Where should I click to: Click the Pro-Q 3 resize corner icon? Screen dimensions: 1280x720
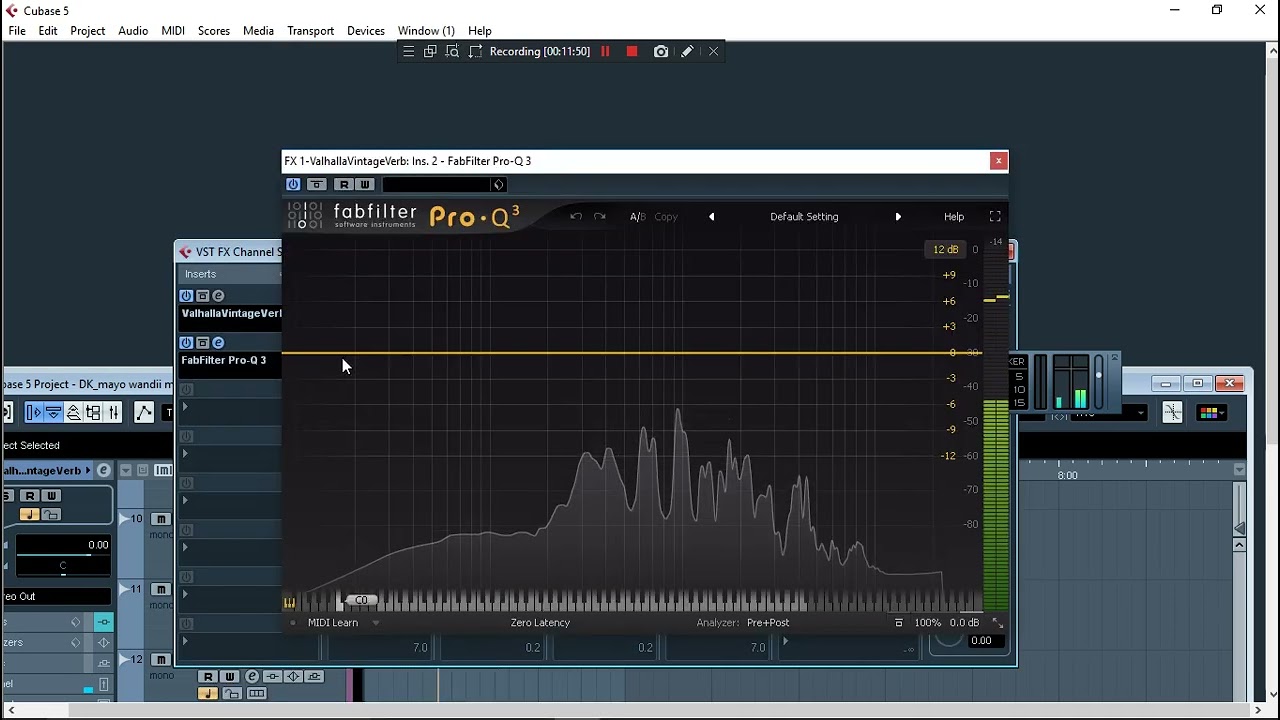click(x=997, y=622)
